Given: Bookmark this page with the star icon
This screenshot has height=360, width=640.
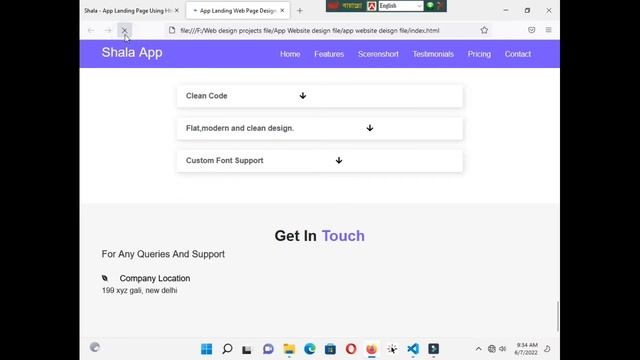Looking at the screenshot, I should click(x=484, y=30).
